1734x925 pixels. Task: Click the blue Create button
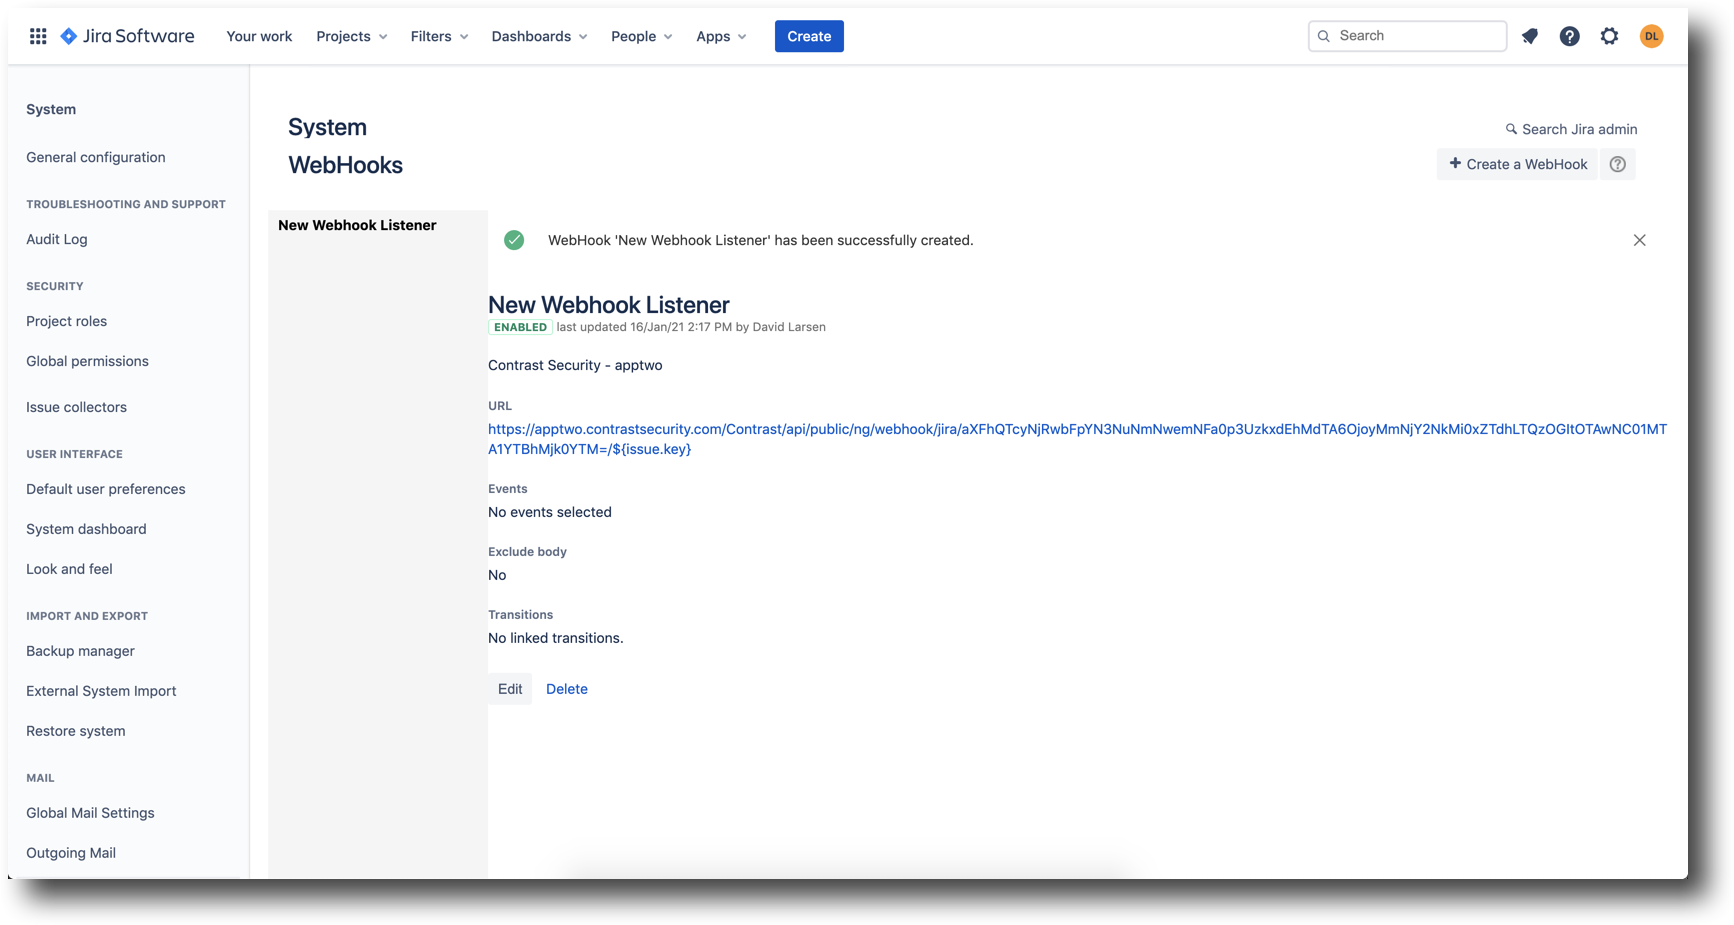click(x=809, y=36)
